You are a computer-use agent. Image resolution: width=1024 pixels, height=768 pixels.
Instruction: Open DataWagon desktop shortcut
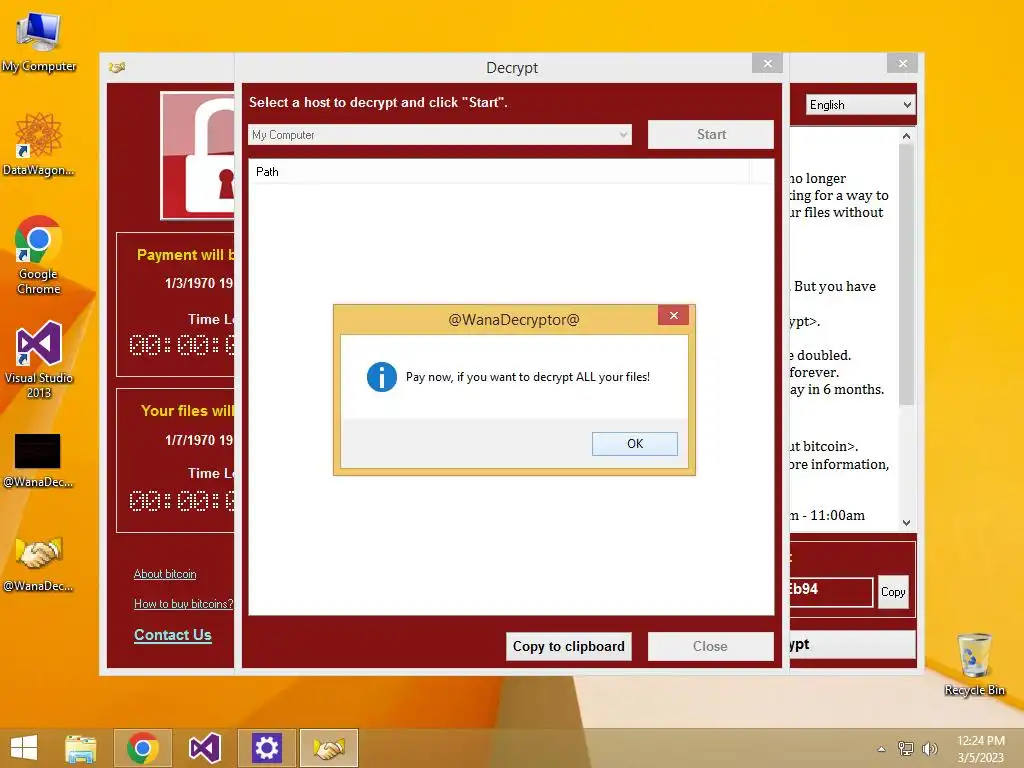pyautogui.click(x=39, y=144)
